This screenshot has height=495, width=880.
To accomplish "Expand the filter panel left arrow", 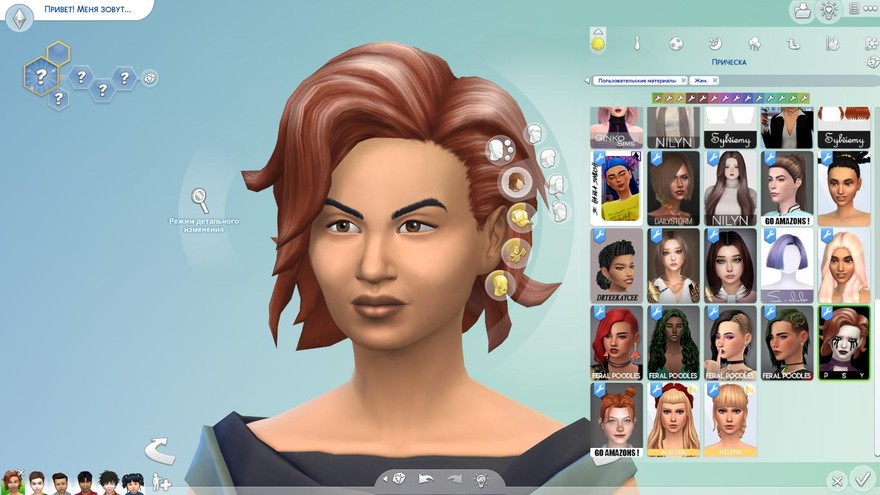I will pyautogui.click(x=587, y=80).
